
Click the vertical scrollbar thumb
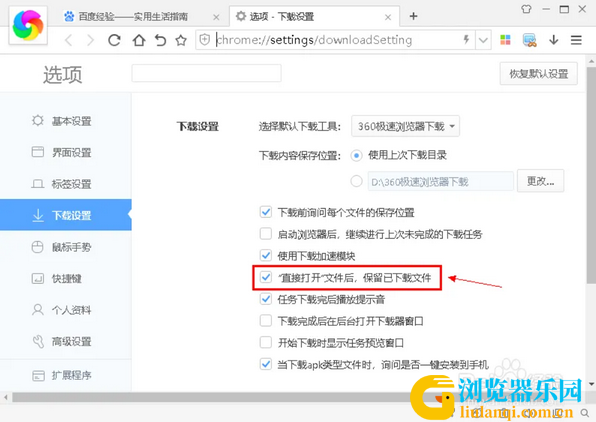[x=591, y=175]
